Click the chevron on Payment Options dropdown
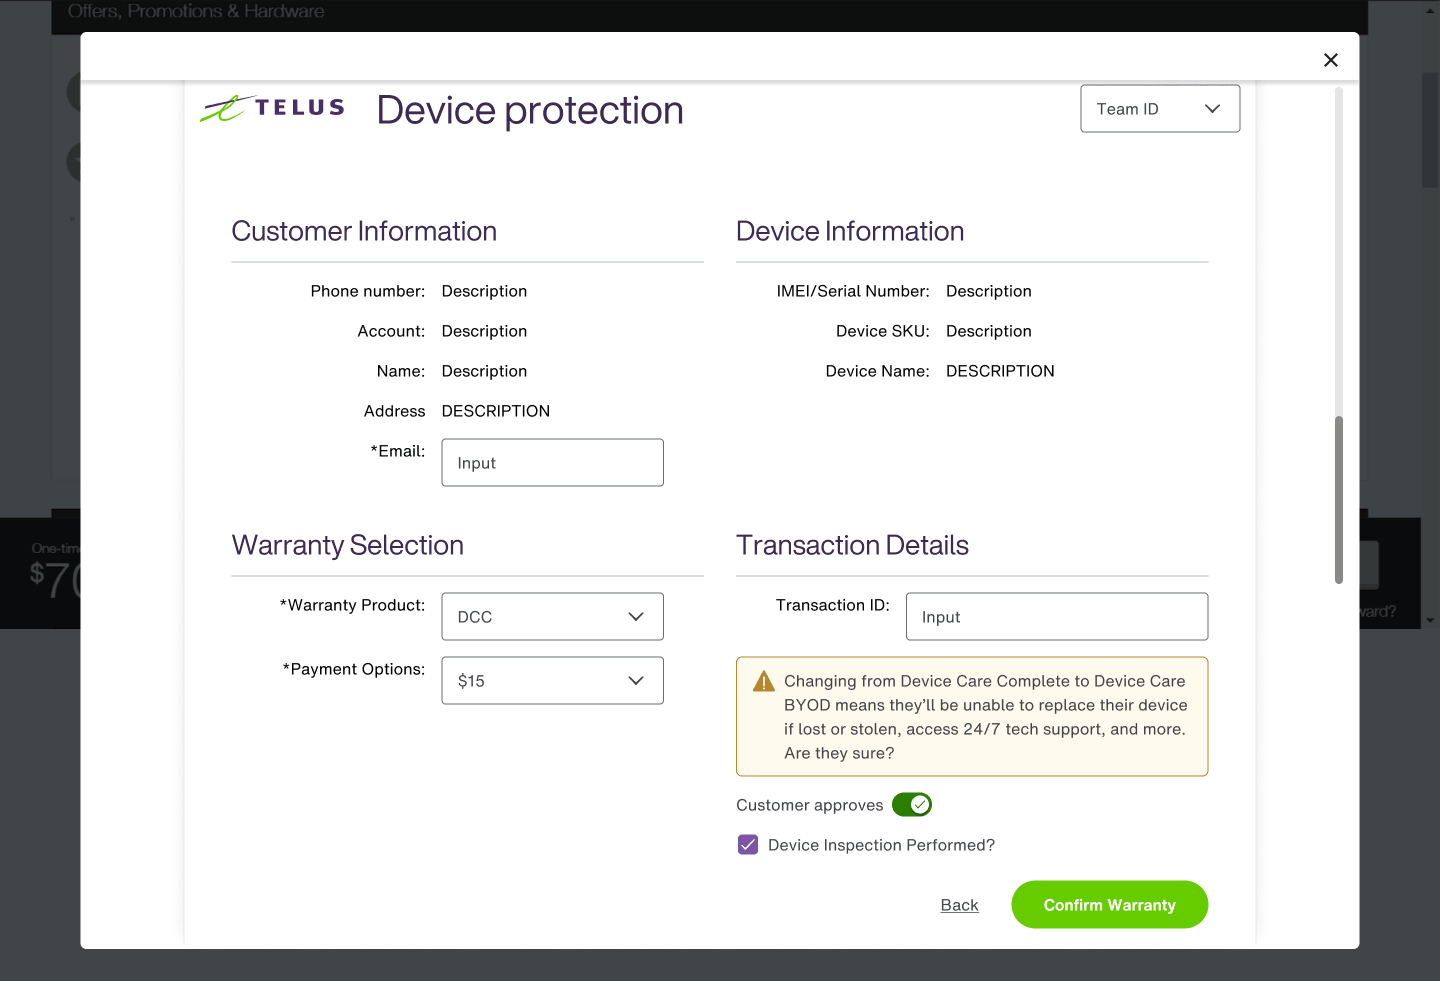Viewport: 1440px width, 981px height. pos(636,681)
